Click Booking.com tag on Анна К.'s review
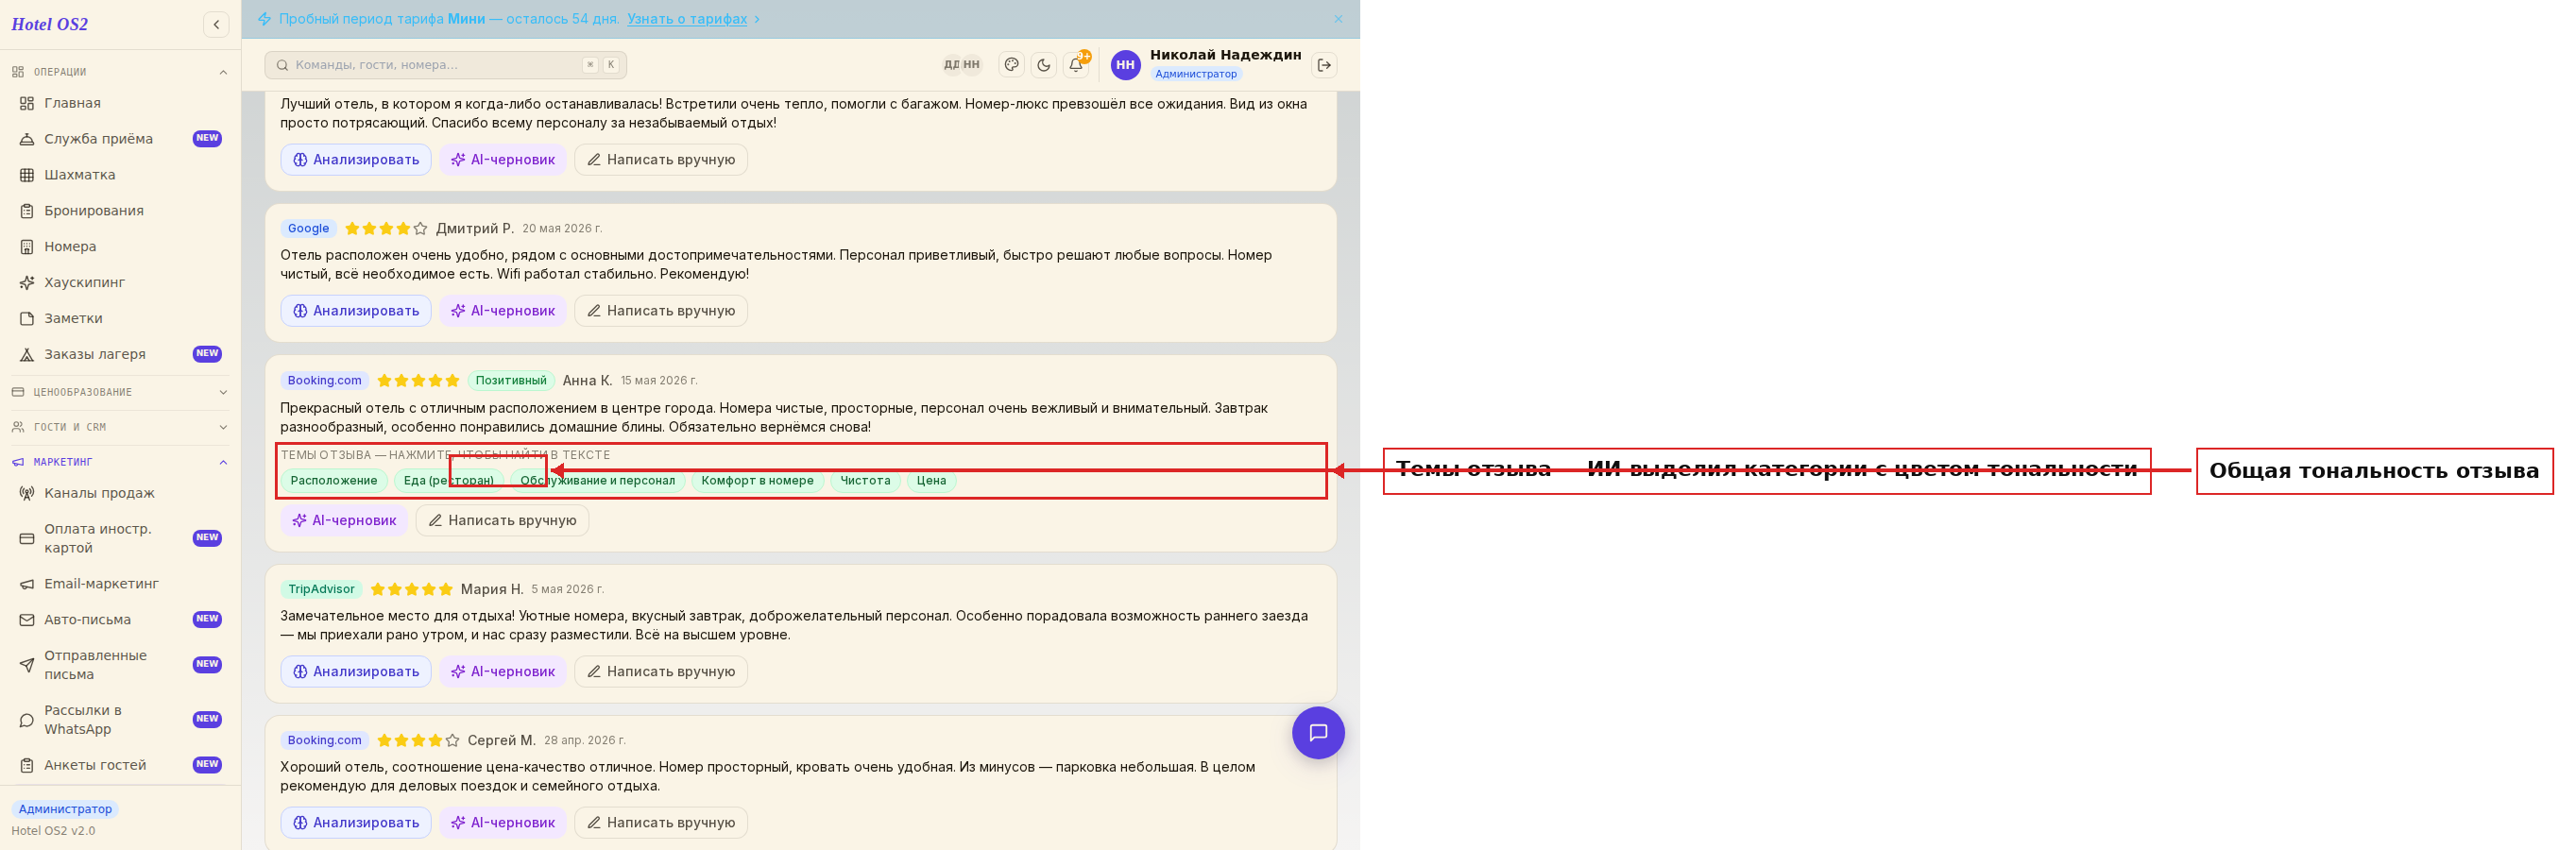The height and width of the screenshot is (850, 2576). click(325, 381)
